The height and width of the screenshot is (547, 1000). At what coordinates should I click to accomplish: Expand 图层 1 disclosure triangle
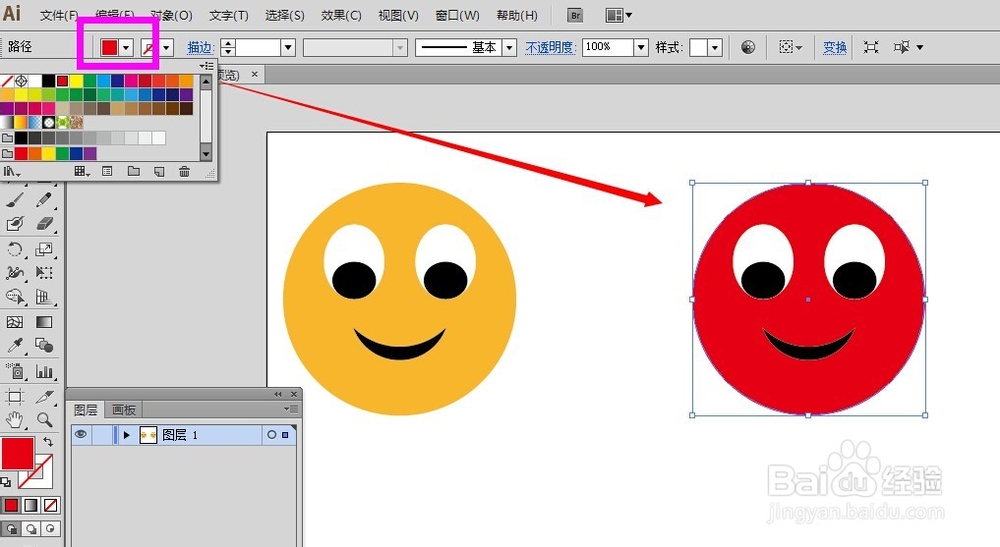point(126,435)
